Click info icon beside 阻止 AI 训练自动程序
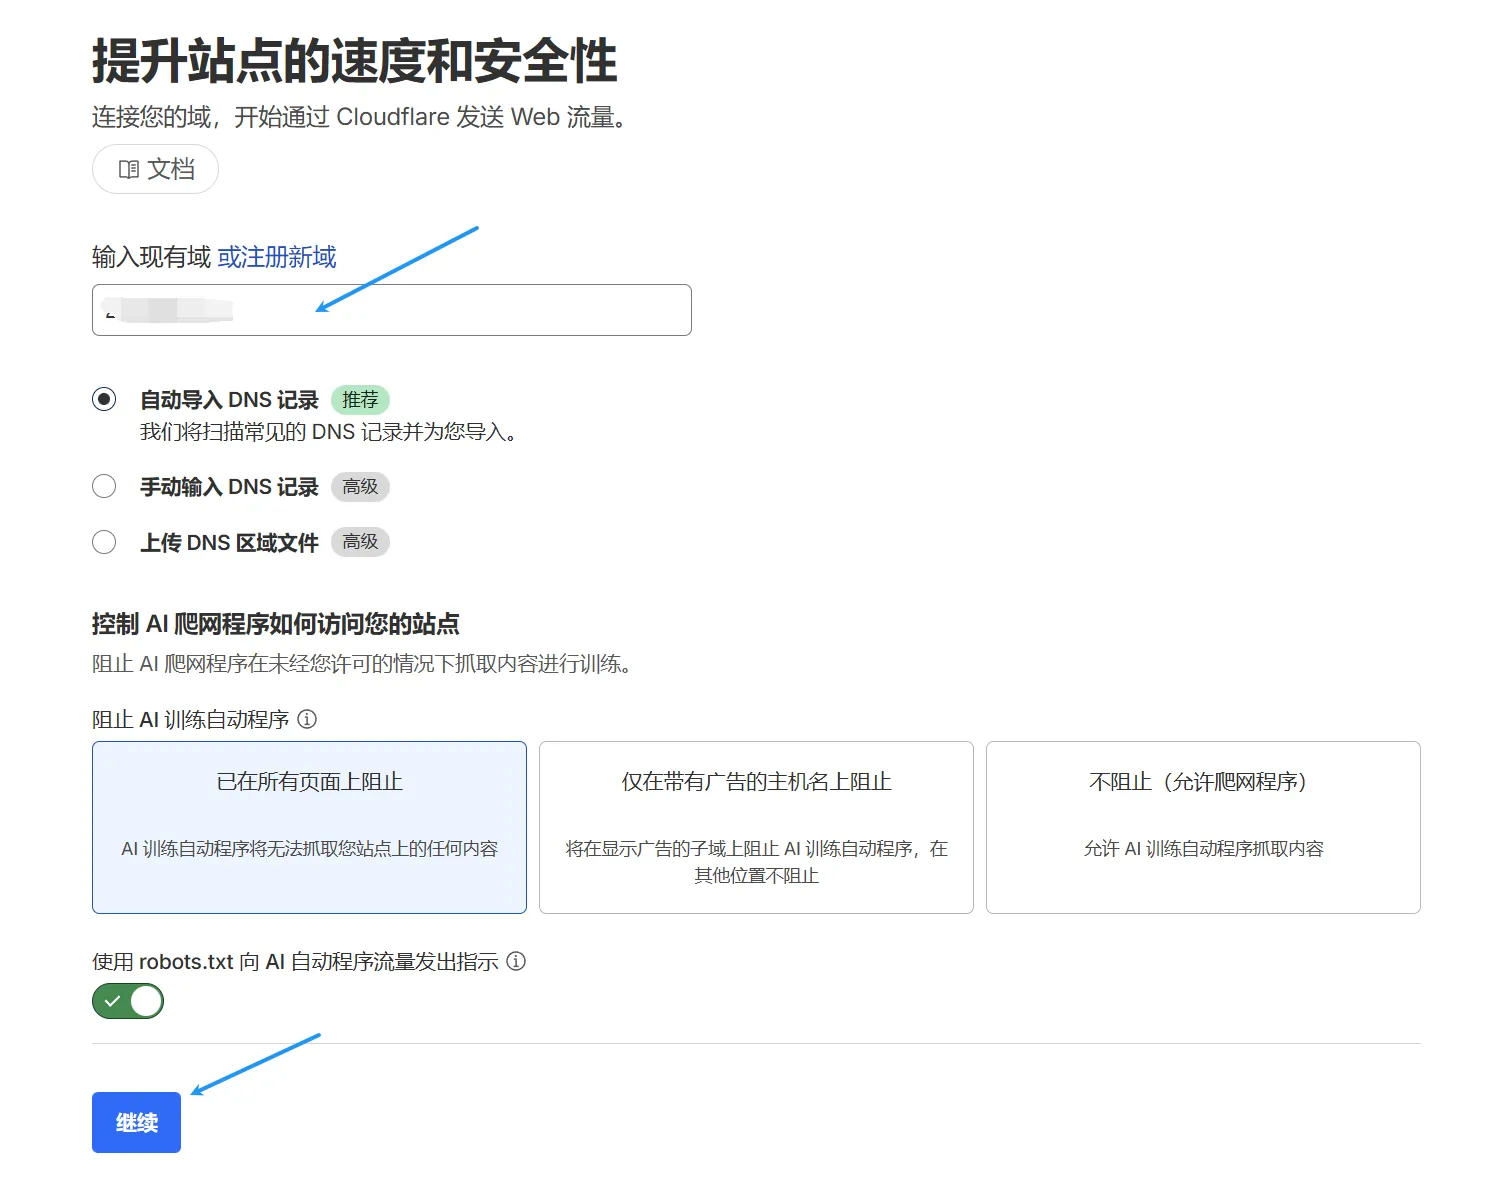1508x1194 pixels. pyautogui.click(x=308, y=719)
